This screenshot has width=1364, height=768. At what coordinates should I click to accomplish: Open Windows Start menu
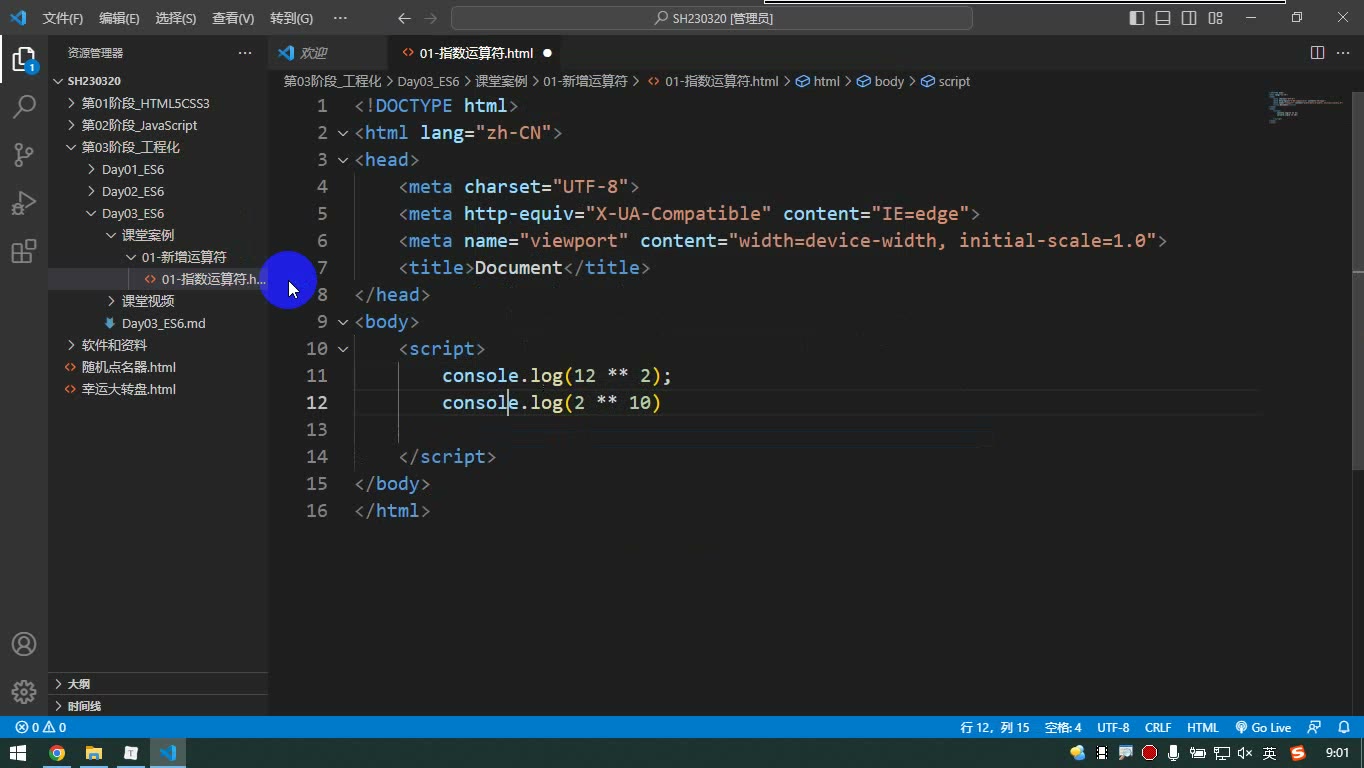pos(18,753)
